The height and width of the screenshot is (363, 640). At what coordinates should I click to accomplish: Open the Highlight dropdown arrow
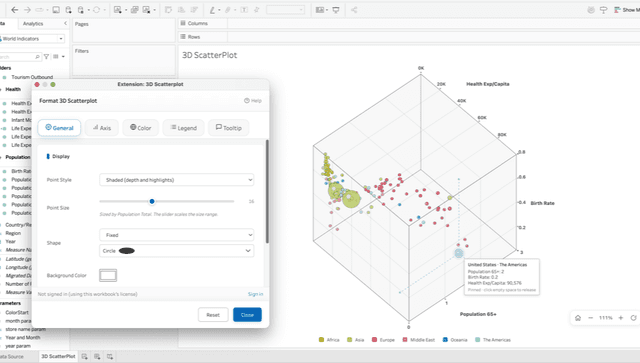click(219, 10)
